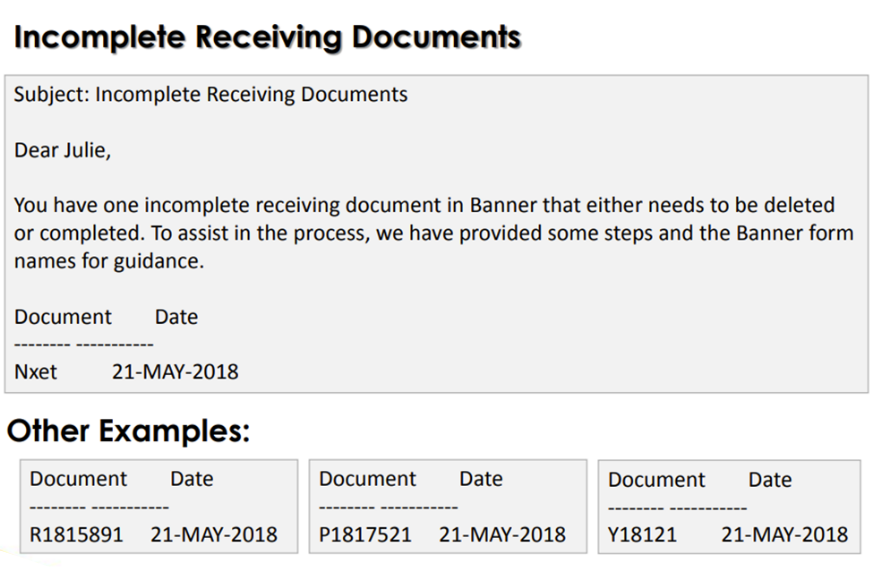Click Date header in second example box

coord(481,479)
